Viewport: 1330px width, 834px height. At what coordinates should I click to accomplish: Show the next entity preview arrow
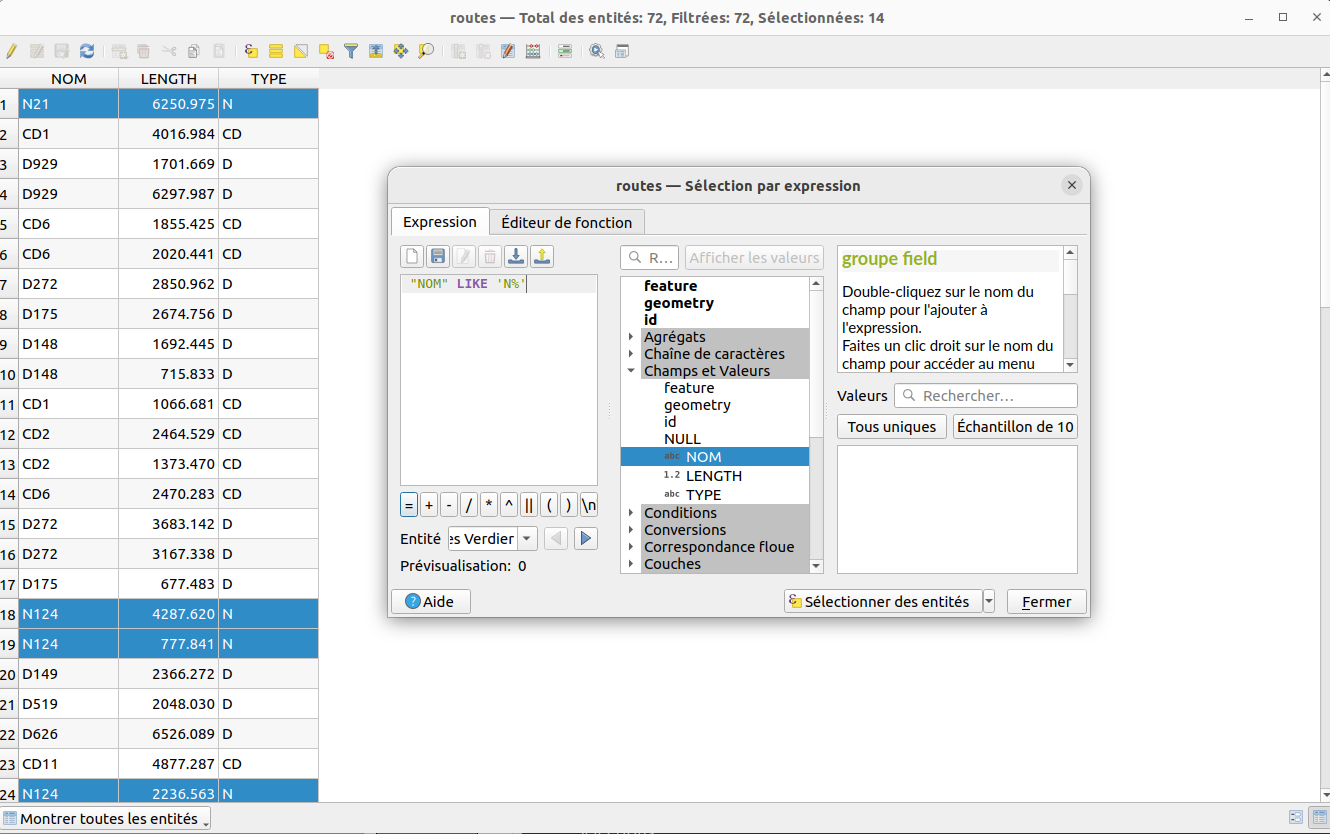pyautogui.click(x=586, y=539)
